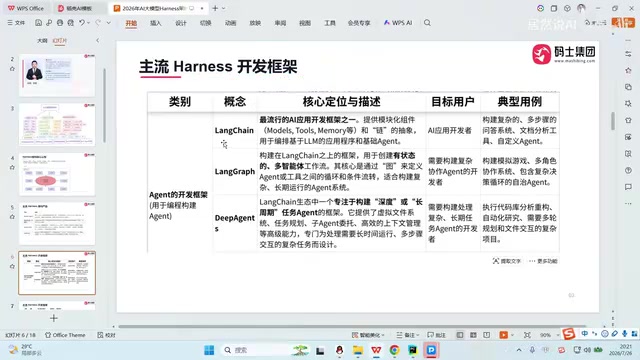640x360 pixels.
Task: Expand the quick access toolbar dropdown
Action: (x=109, y=23)
